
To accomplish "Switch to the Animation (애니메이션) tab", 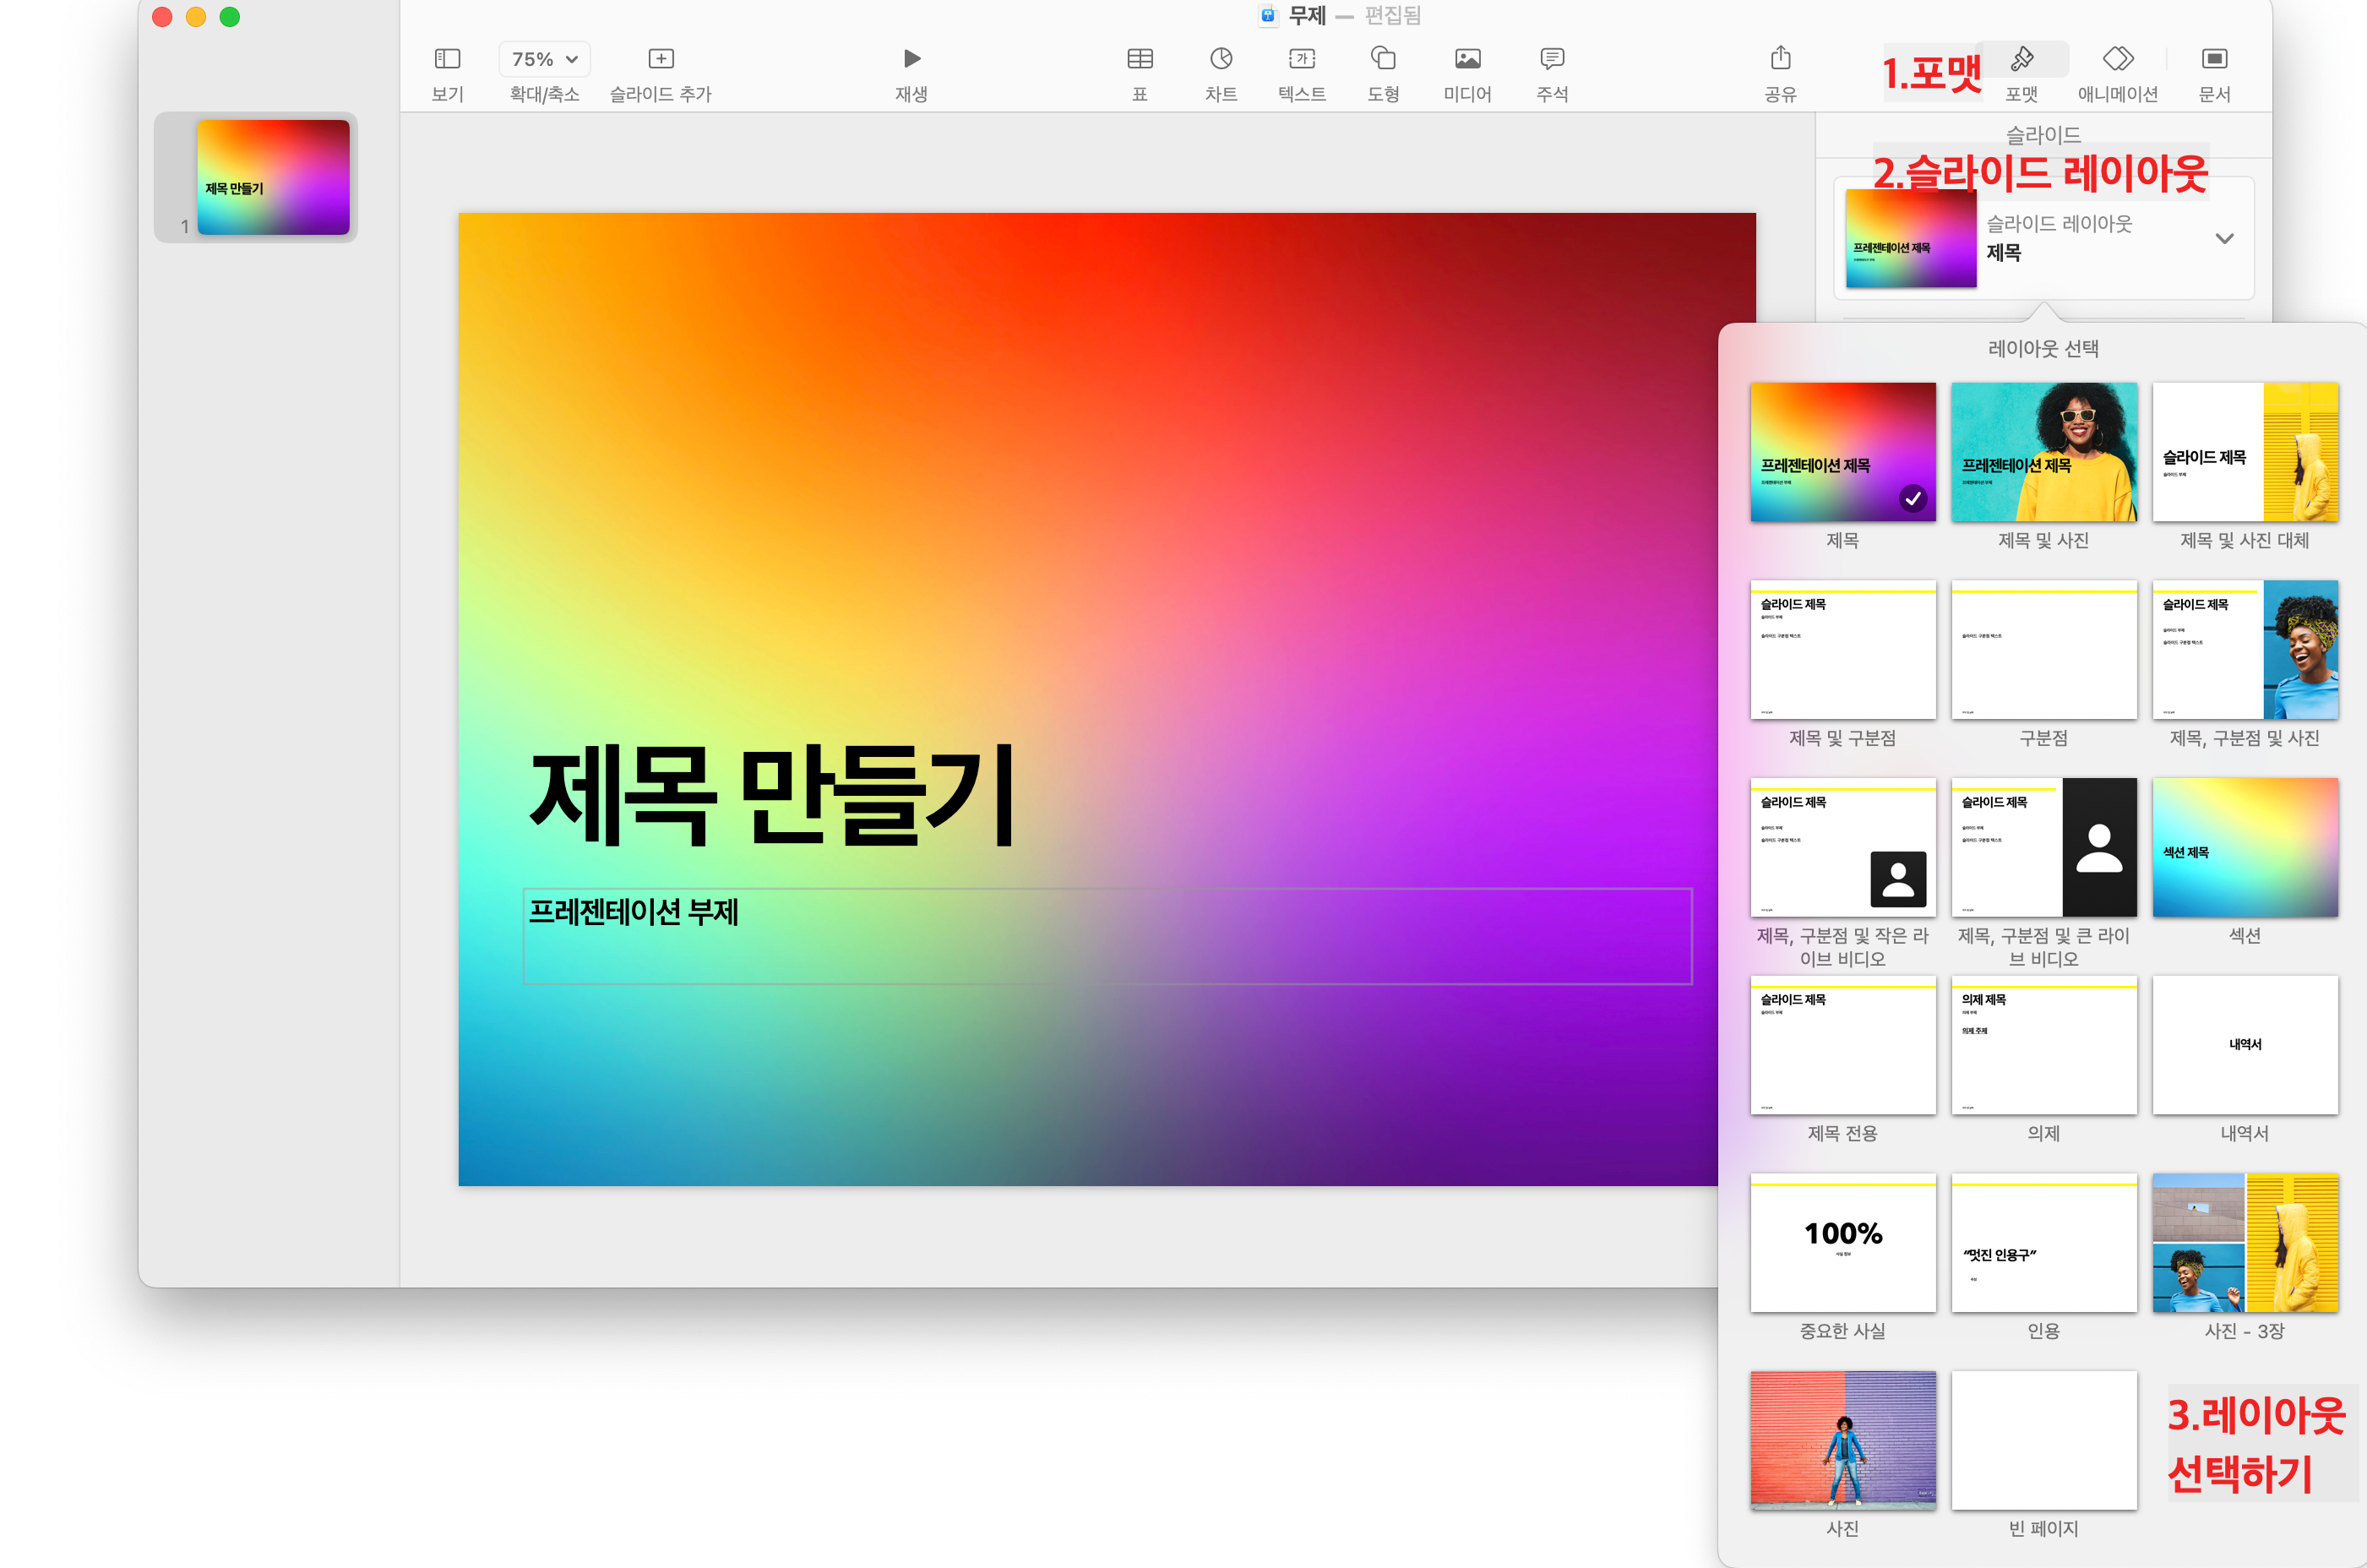I will pyautogui.click(x=2117, y=59).
